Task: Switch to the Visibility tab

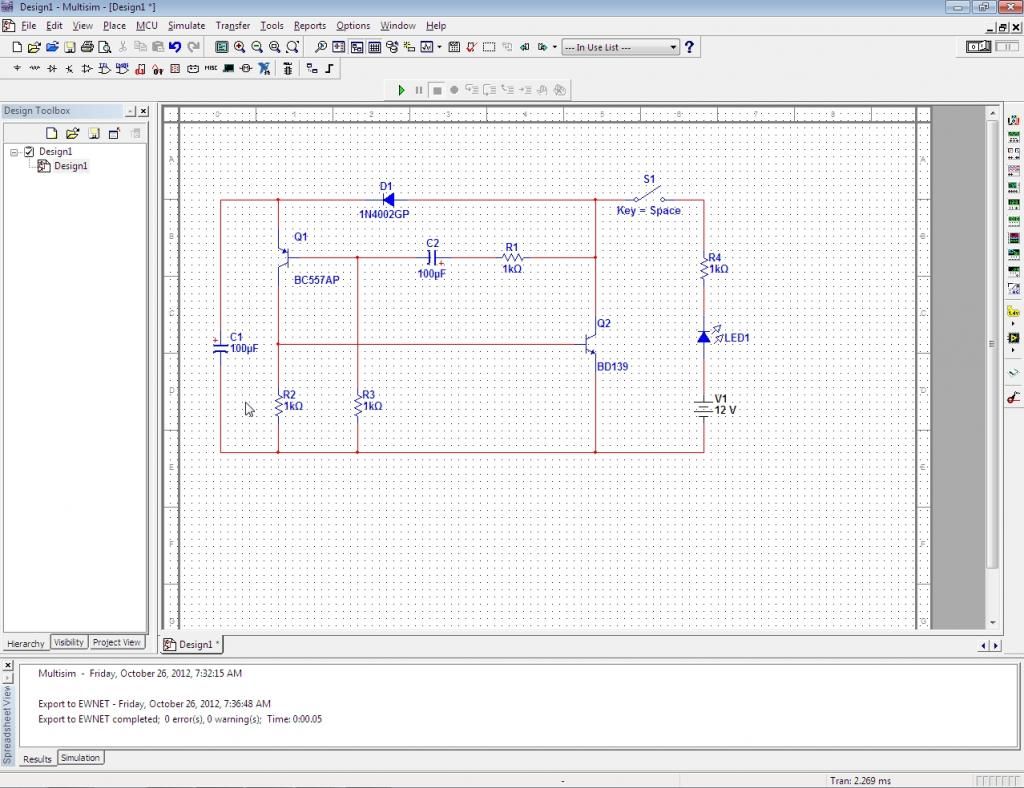Action: 69,643
